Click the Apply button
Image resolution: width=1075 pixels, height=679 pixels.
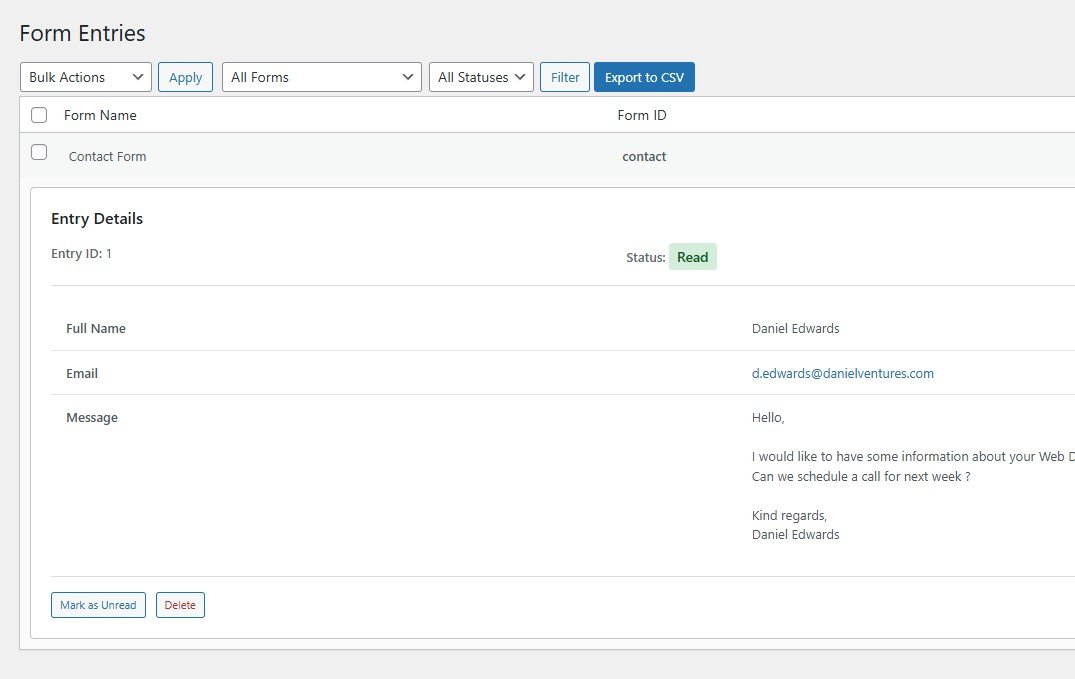tap(185, 77)
